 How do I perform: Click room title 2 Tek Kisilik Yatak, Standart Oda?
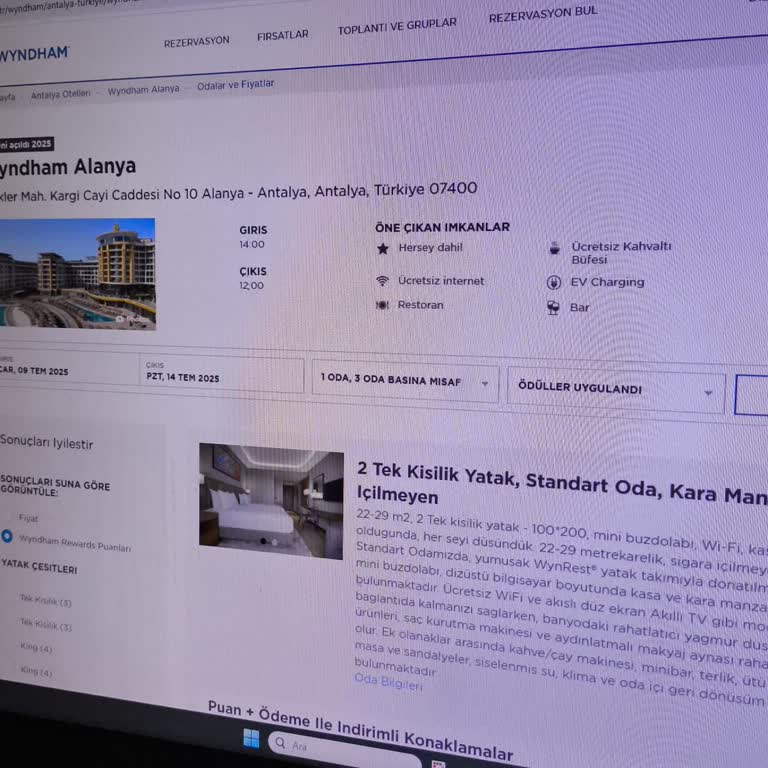tap(562, 484)
